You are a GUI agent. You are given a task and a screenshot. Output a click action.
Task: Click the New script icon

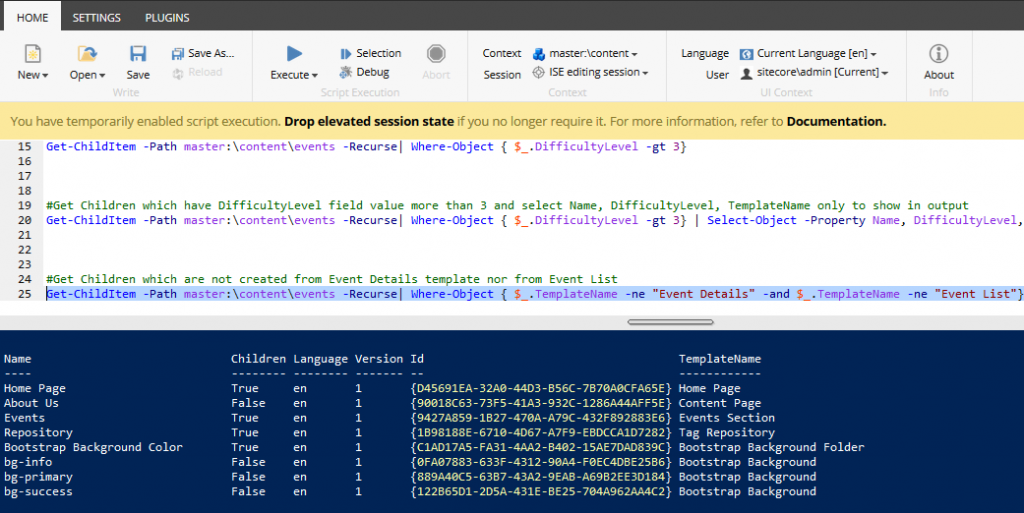(32, 54)
